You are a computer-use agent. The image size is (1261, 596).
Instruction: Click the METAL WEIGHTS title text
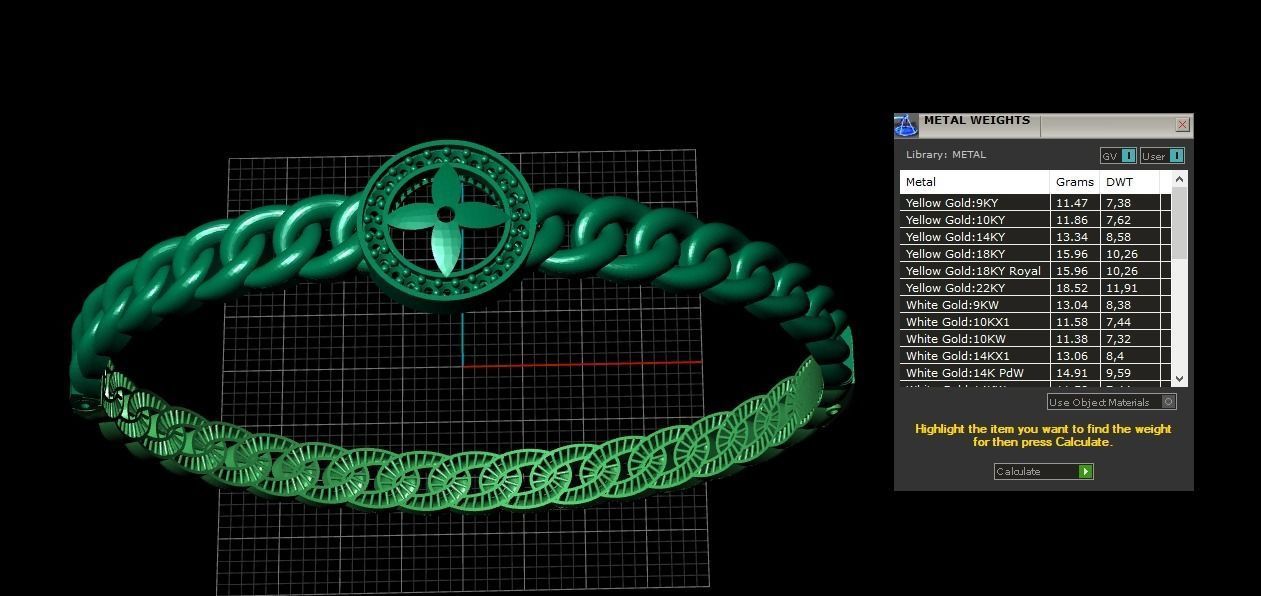coord(977,120)
